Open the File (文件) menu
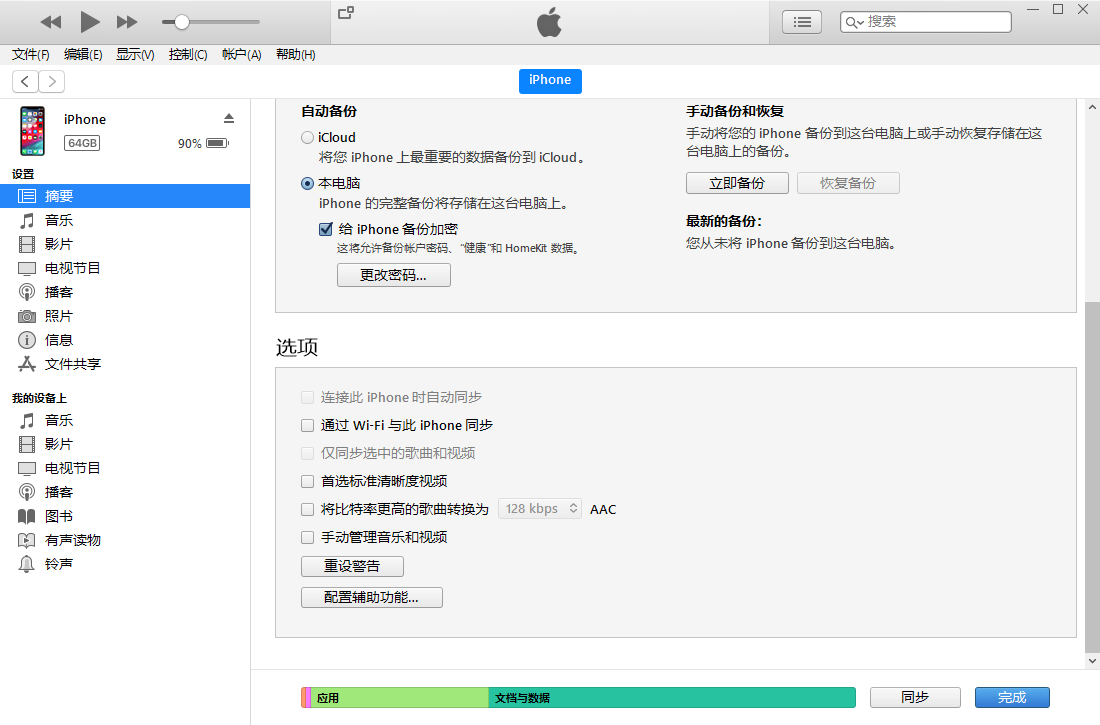Viewport: 1100px width, 725px height. point(30,55)
